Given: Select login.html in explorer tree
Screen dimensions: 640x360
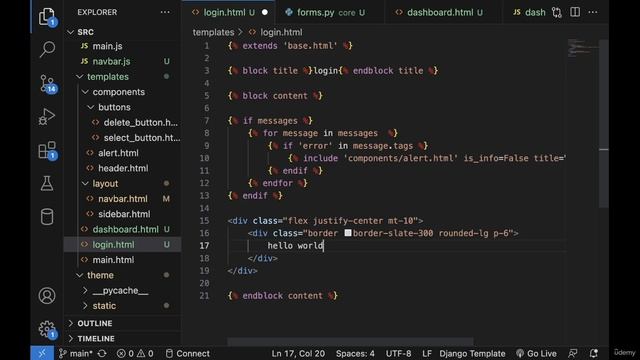Looking at the screenshot, I should point(122,244).
